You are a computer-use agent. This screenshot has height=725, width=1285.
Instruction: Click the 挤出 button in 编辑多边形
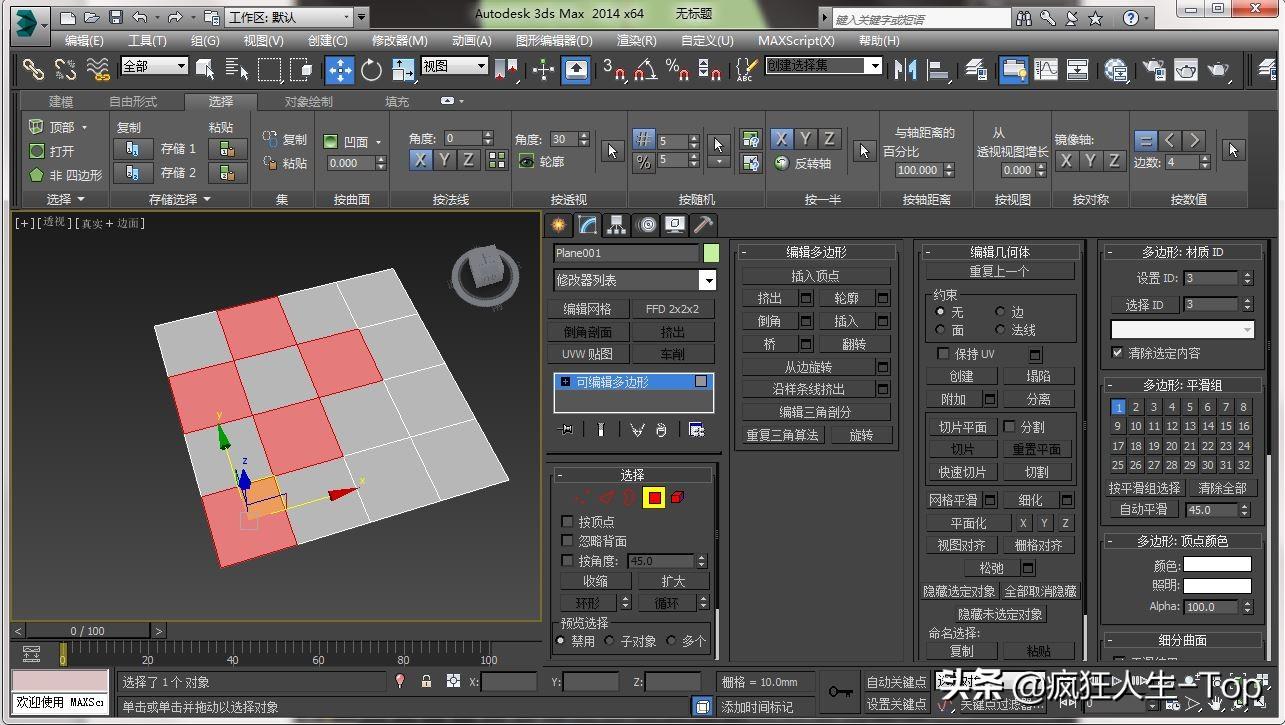769,298
